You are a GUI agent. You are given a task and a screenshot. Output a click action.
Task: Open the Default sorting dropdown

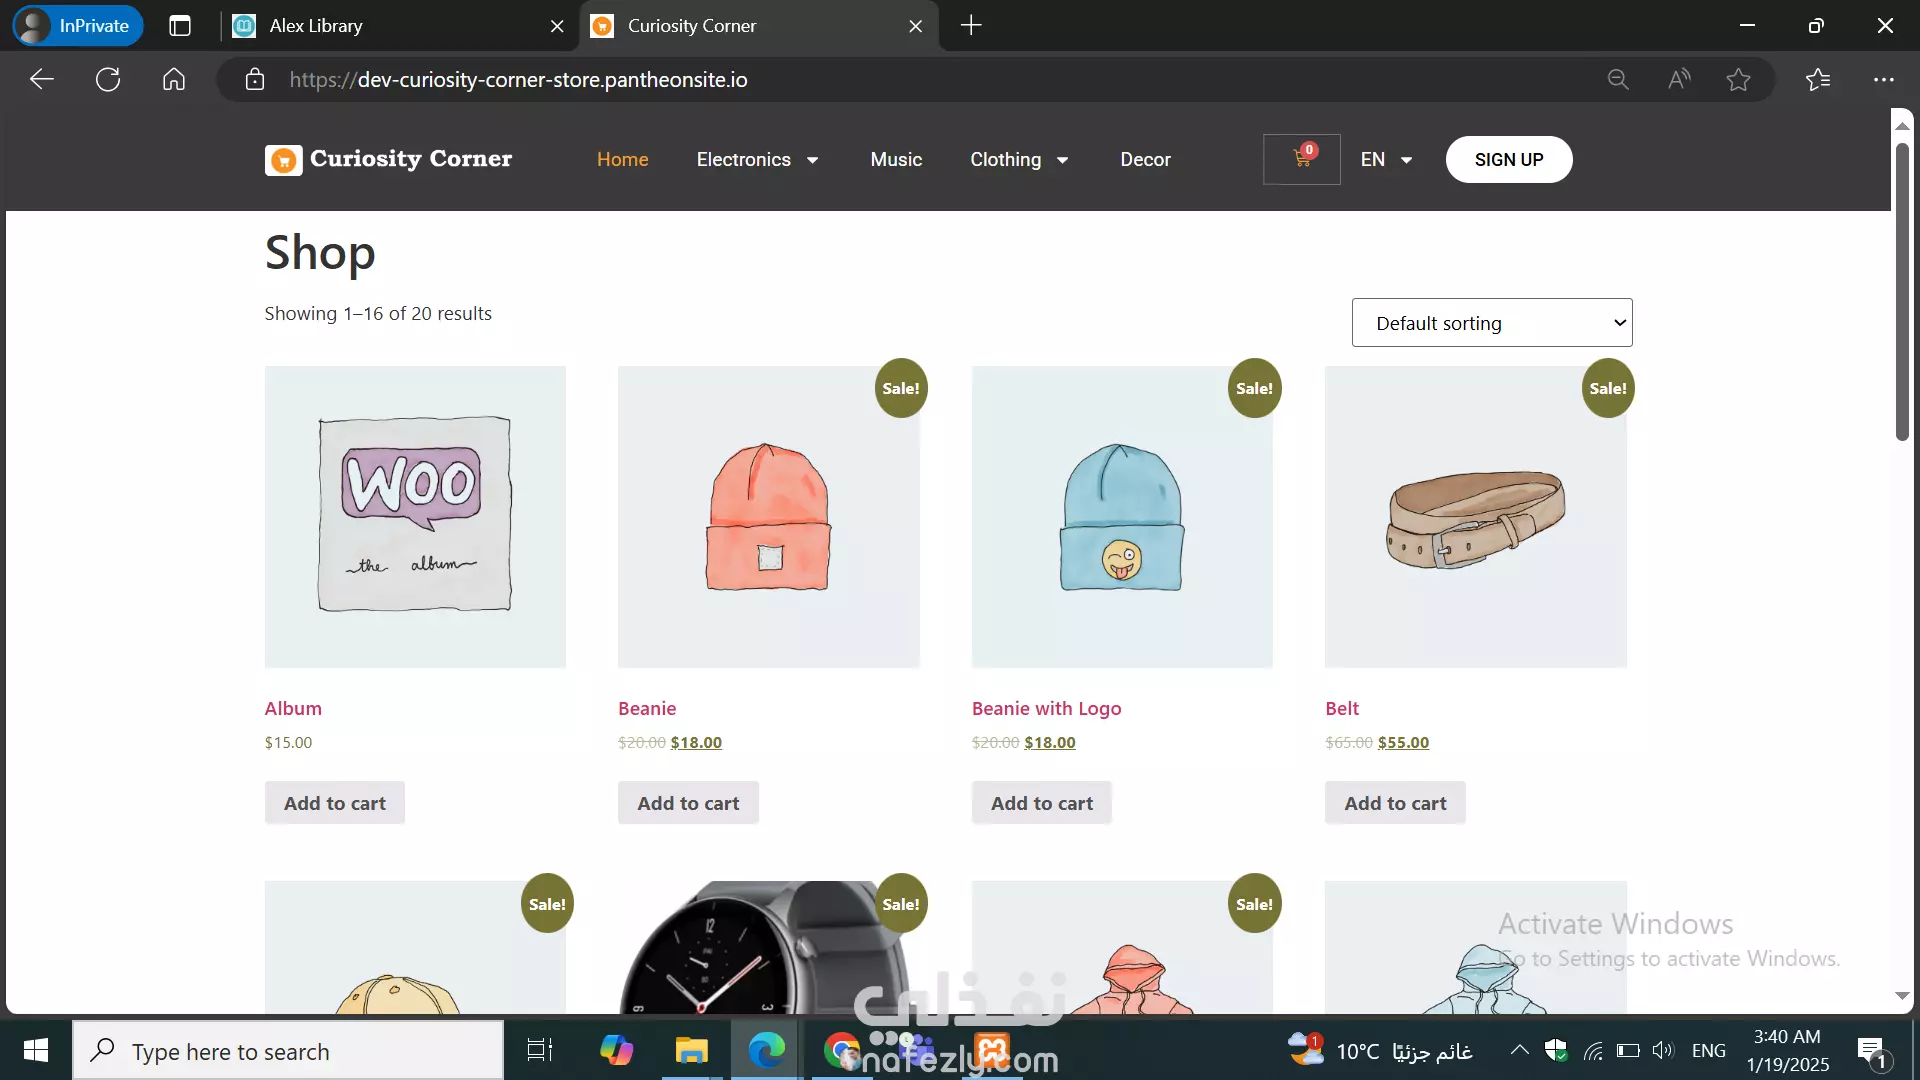click(x=1492, y=323)
